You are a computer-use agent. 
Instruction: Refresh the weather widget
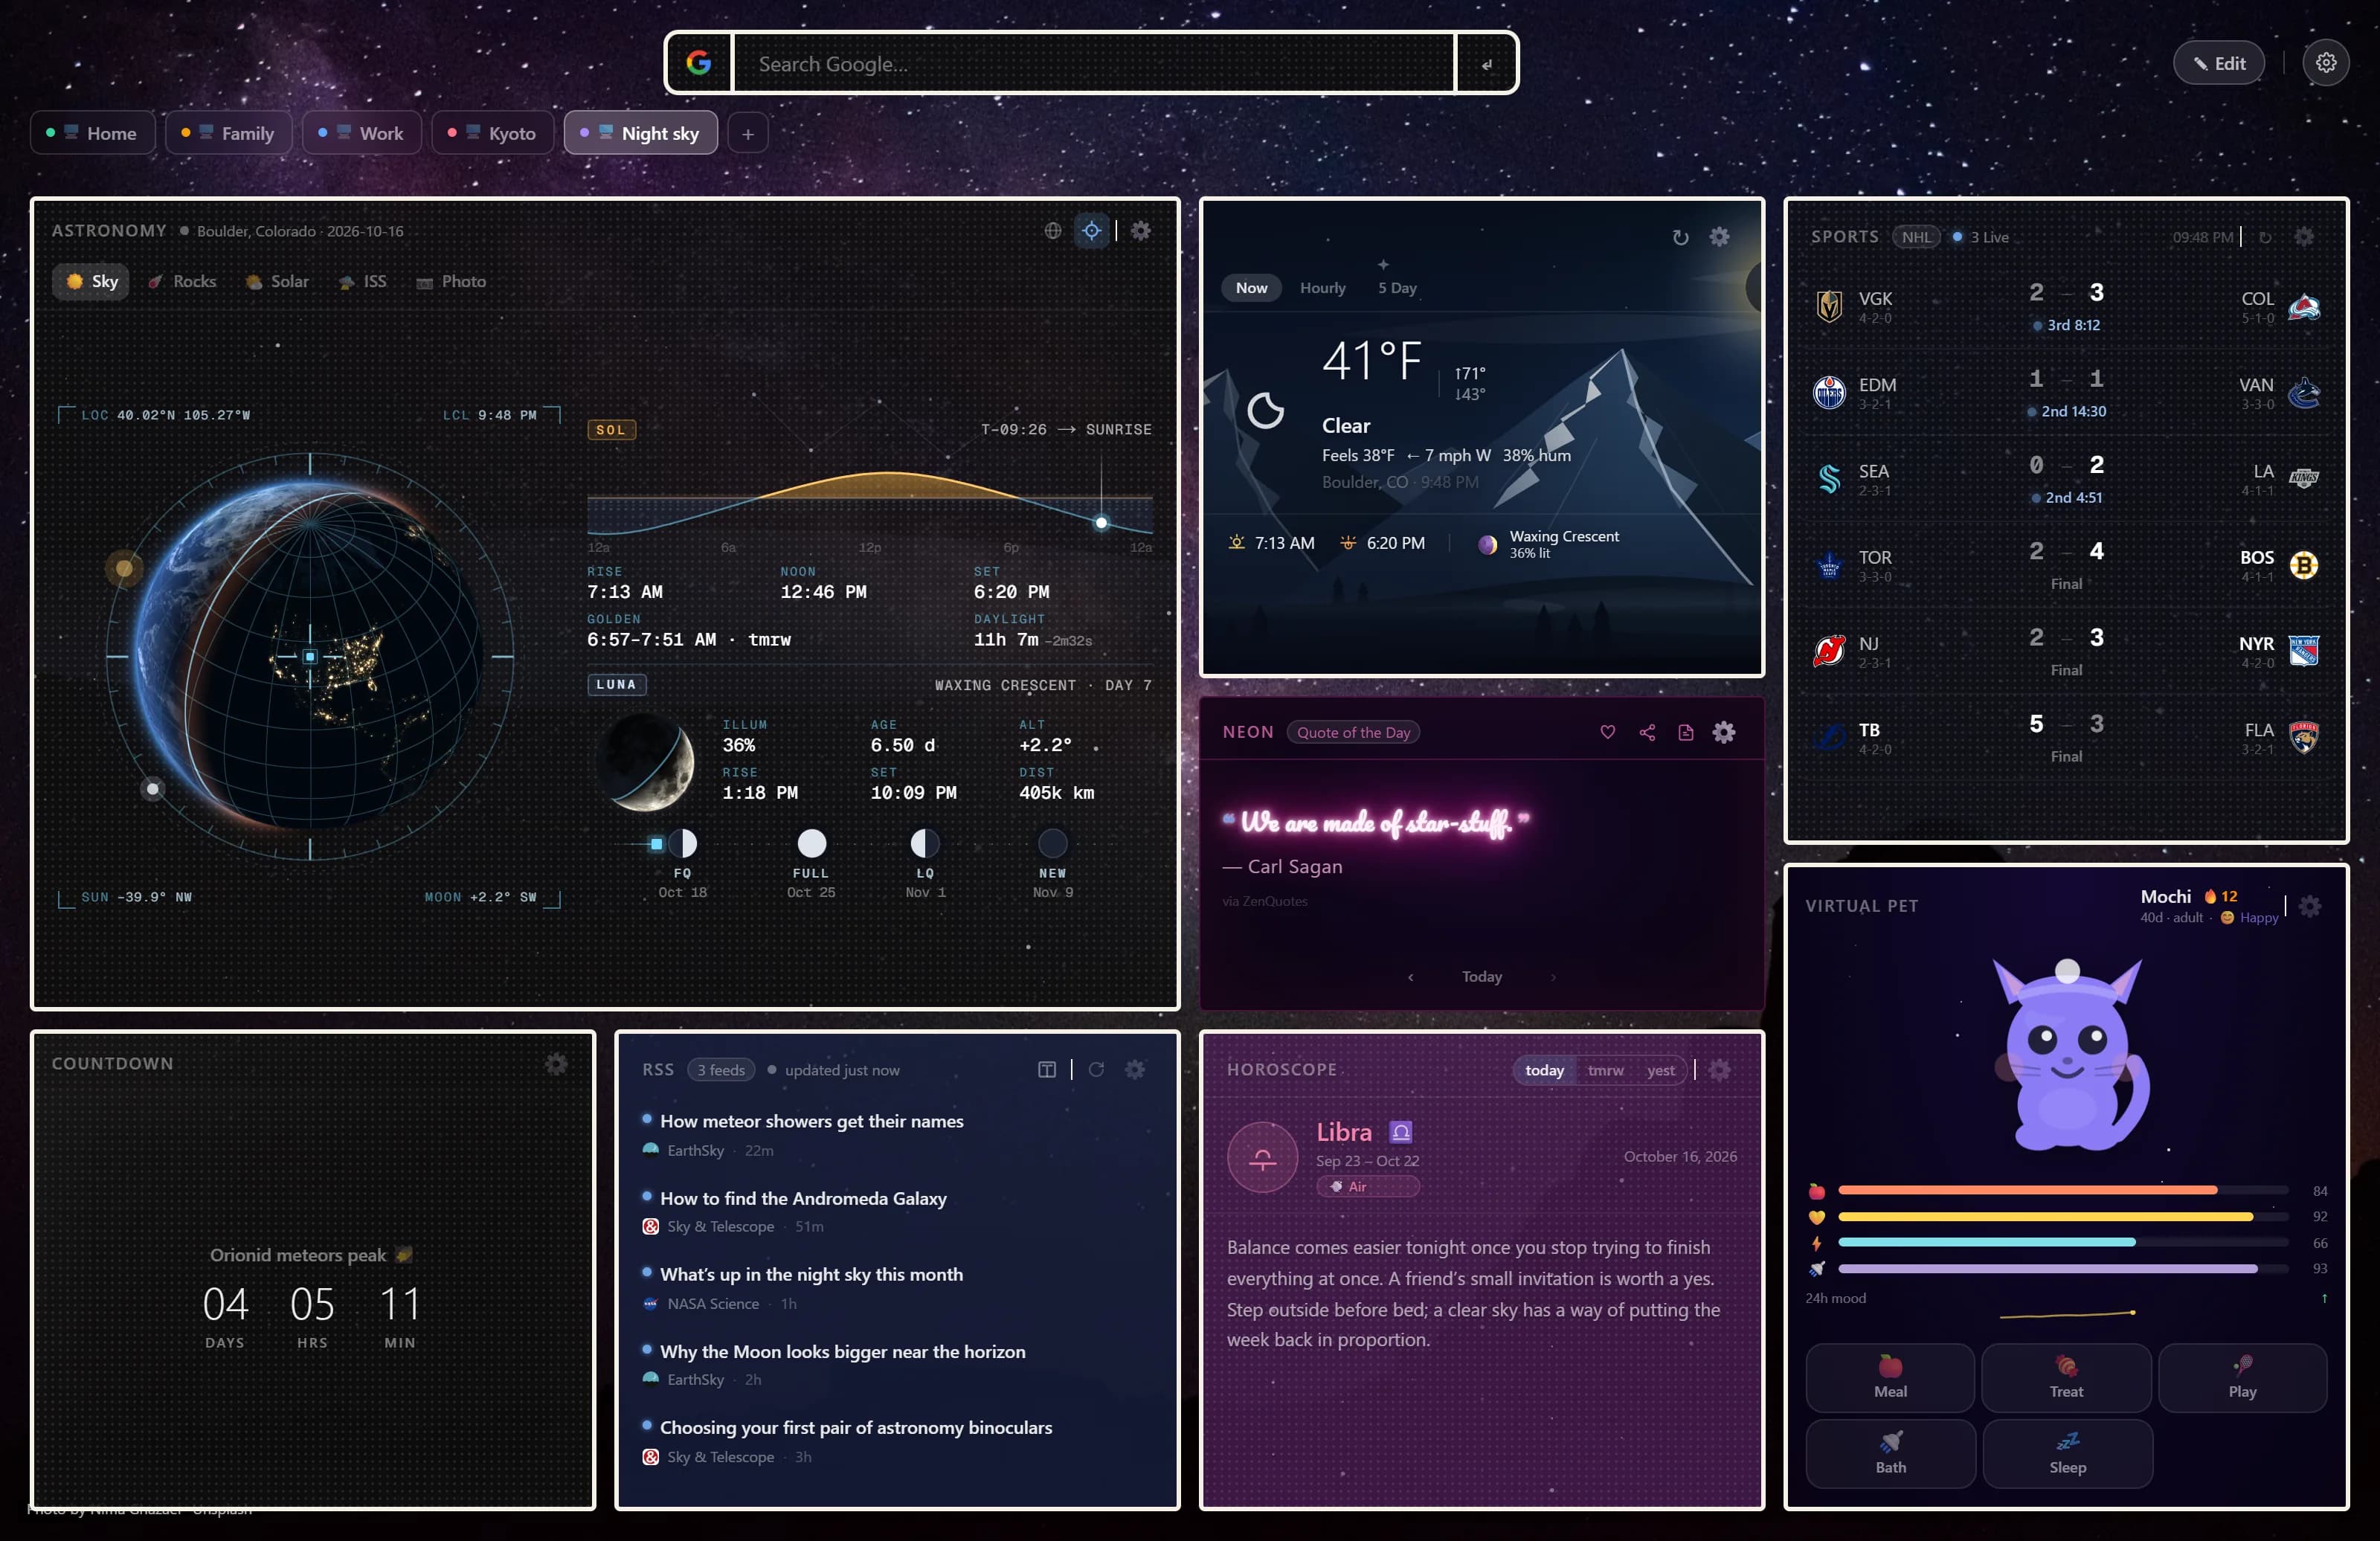1680,237
